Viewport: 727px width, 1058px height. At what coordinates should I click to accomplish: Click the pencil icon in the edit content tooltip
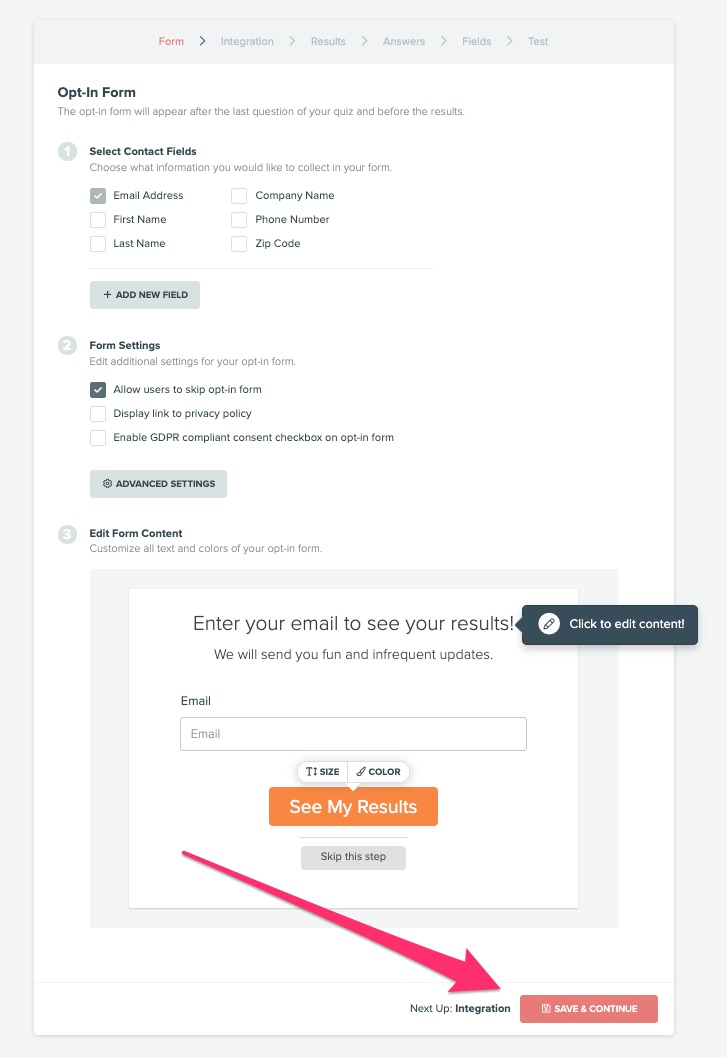(548, 624)
